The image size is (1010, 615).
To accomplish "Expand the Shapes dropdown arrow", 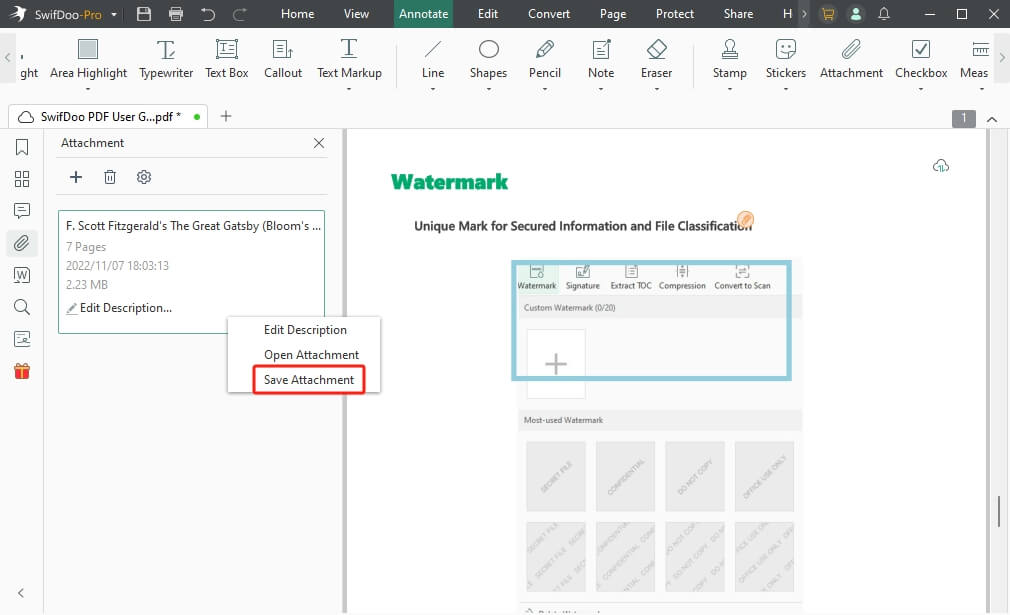I will [x=488, y=89].
